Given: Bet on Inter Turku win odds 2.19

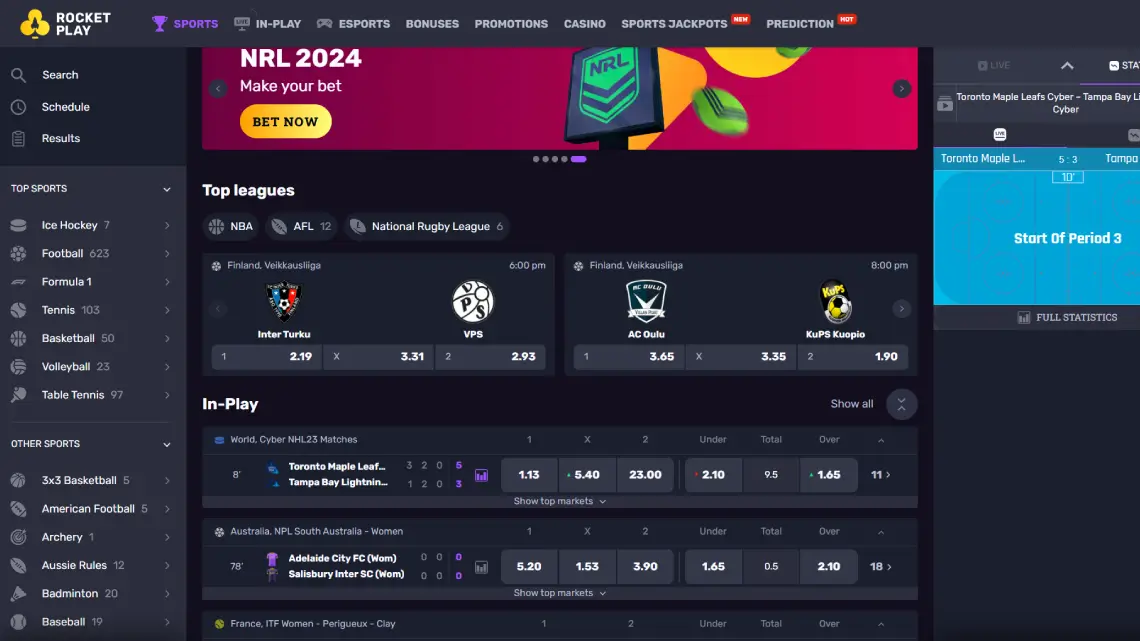Looking at the screenshot, I should pyautogui.click(x=266, y=357).
